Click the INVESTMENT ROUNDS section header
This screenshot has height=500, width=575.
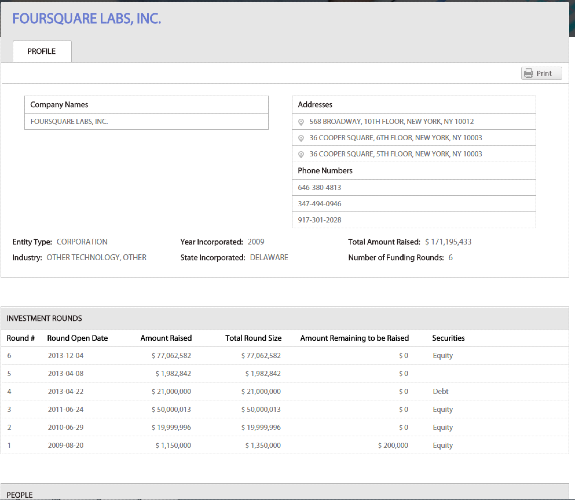click(44, 318)
